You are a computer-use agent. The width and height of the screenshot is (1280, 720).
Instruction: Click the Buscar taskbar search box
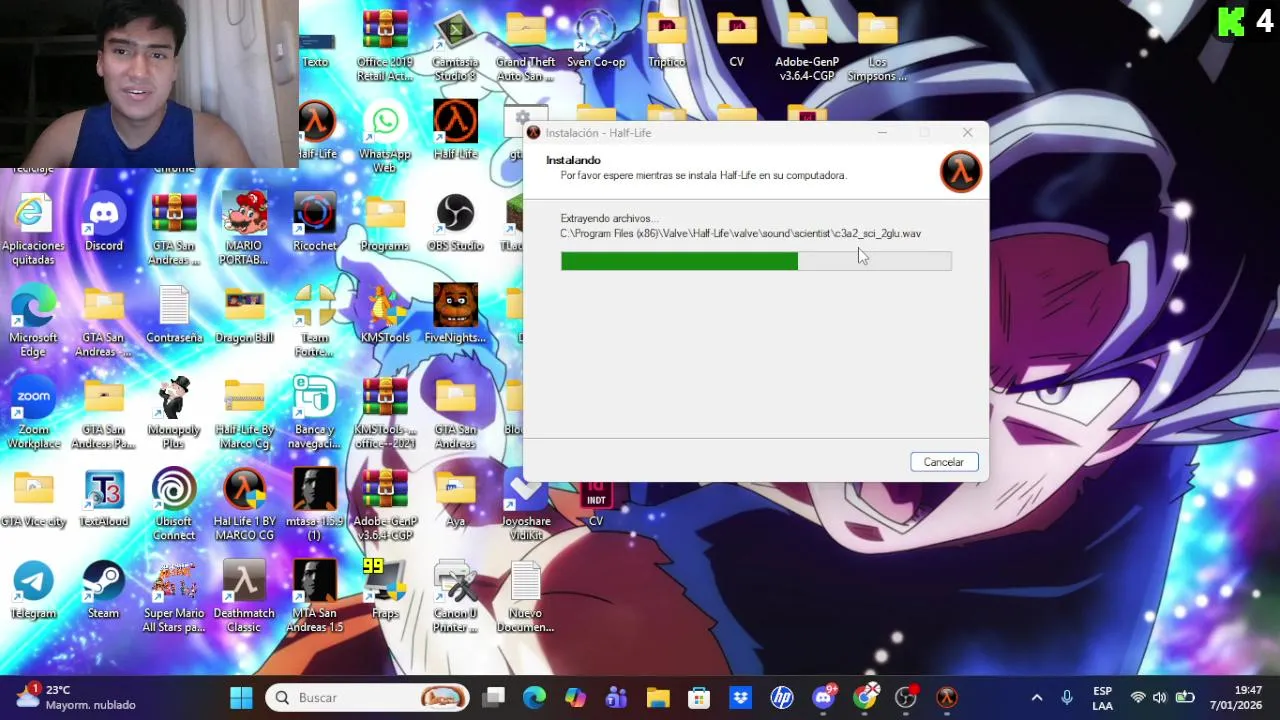(x=368, y=697)
